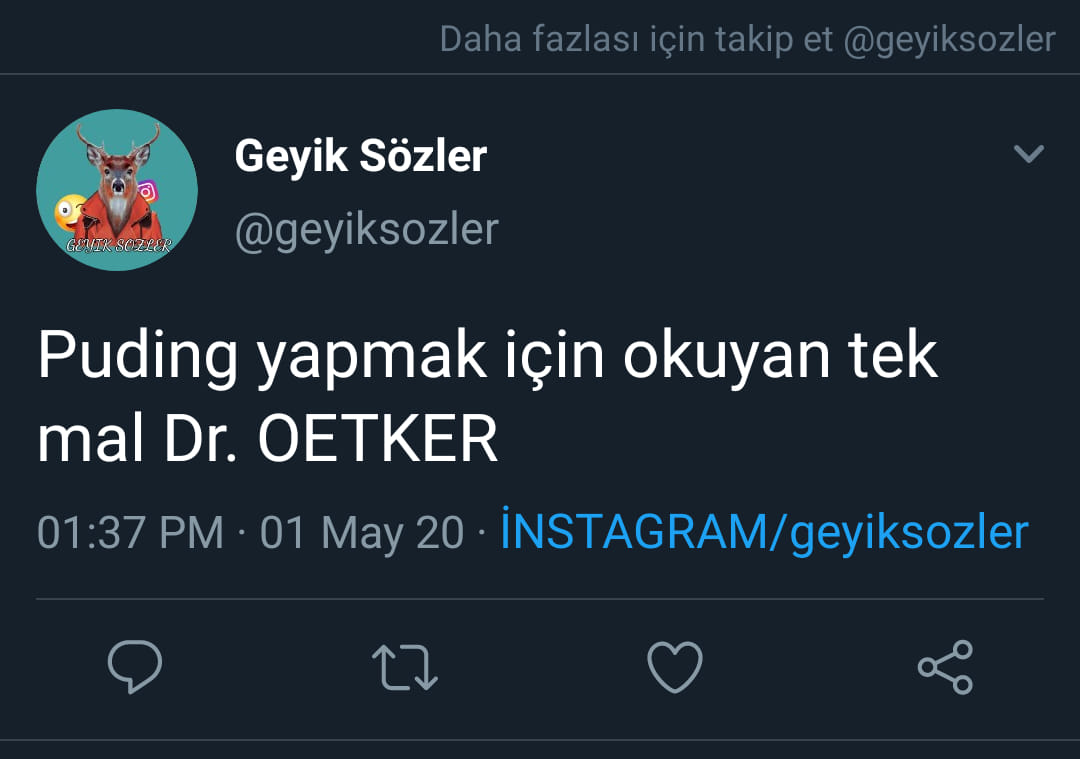Click the Instagram logo inside the avatar

(x=147, y=191)
